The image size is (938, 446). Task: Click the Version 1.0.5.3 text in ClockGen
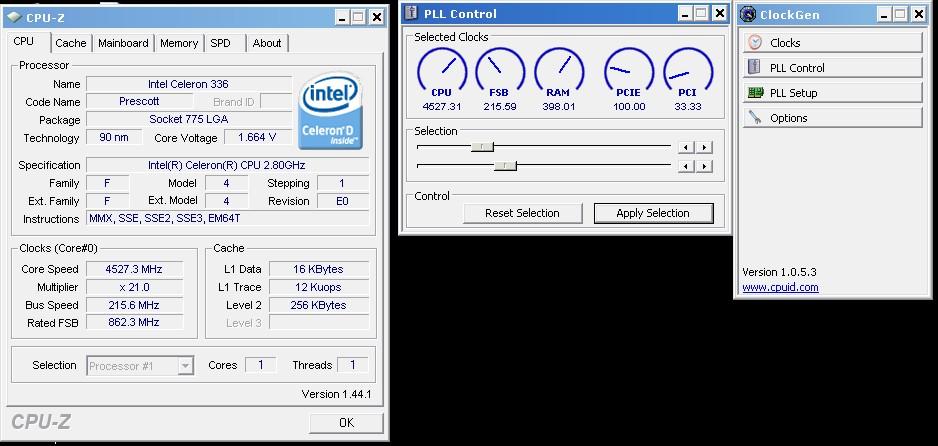[x=779, y=272]
